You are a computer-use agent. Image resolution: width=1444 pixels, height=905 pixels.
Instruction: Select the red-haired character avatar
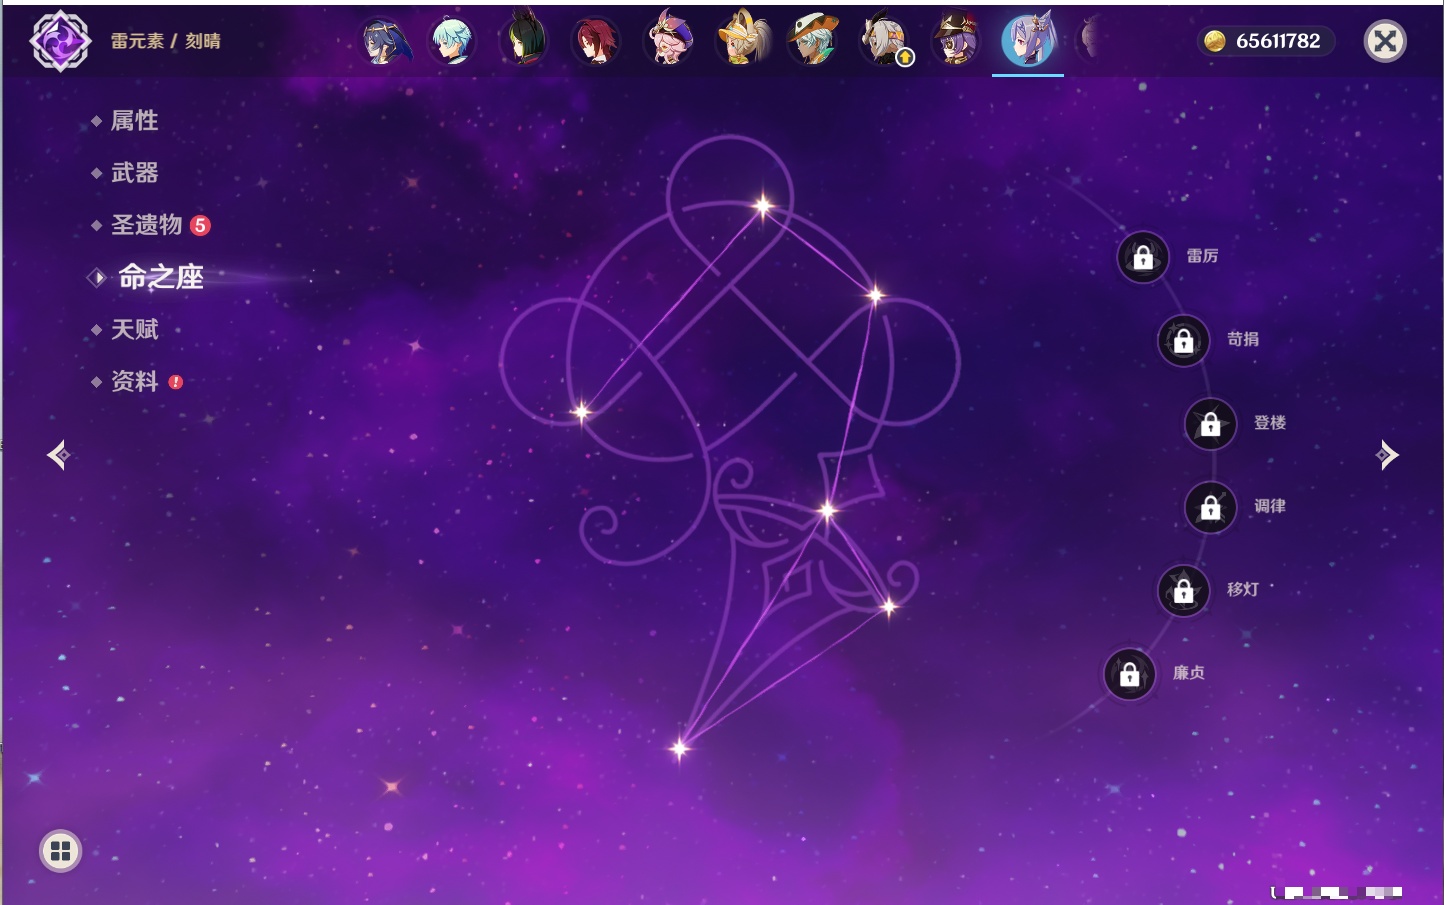point(596,41)
